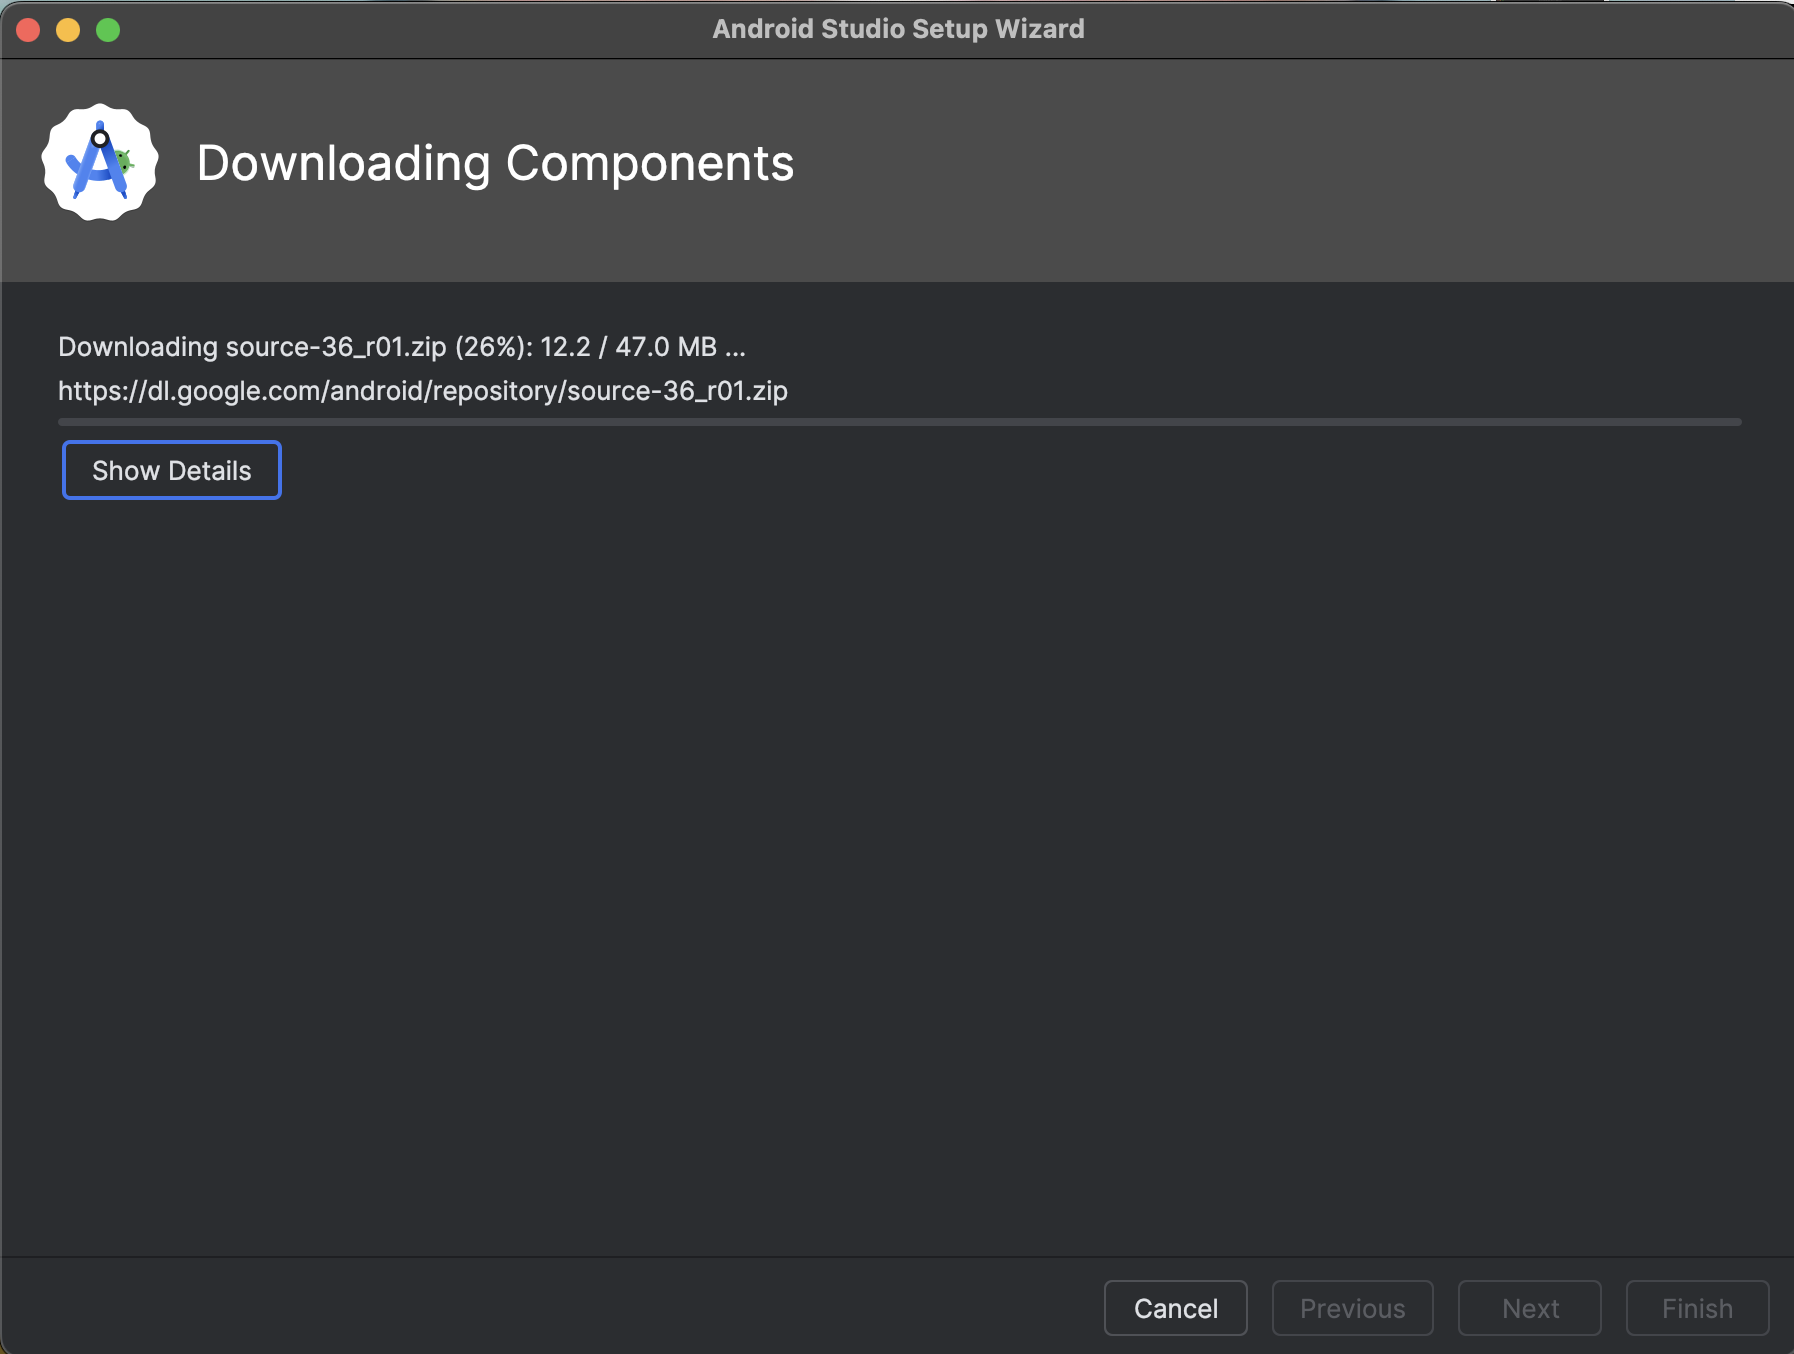Click the dl.google.com download URL text
Viewport: 1794px width, 1354px height.
pyautogui.click(x=422, y=391)
